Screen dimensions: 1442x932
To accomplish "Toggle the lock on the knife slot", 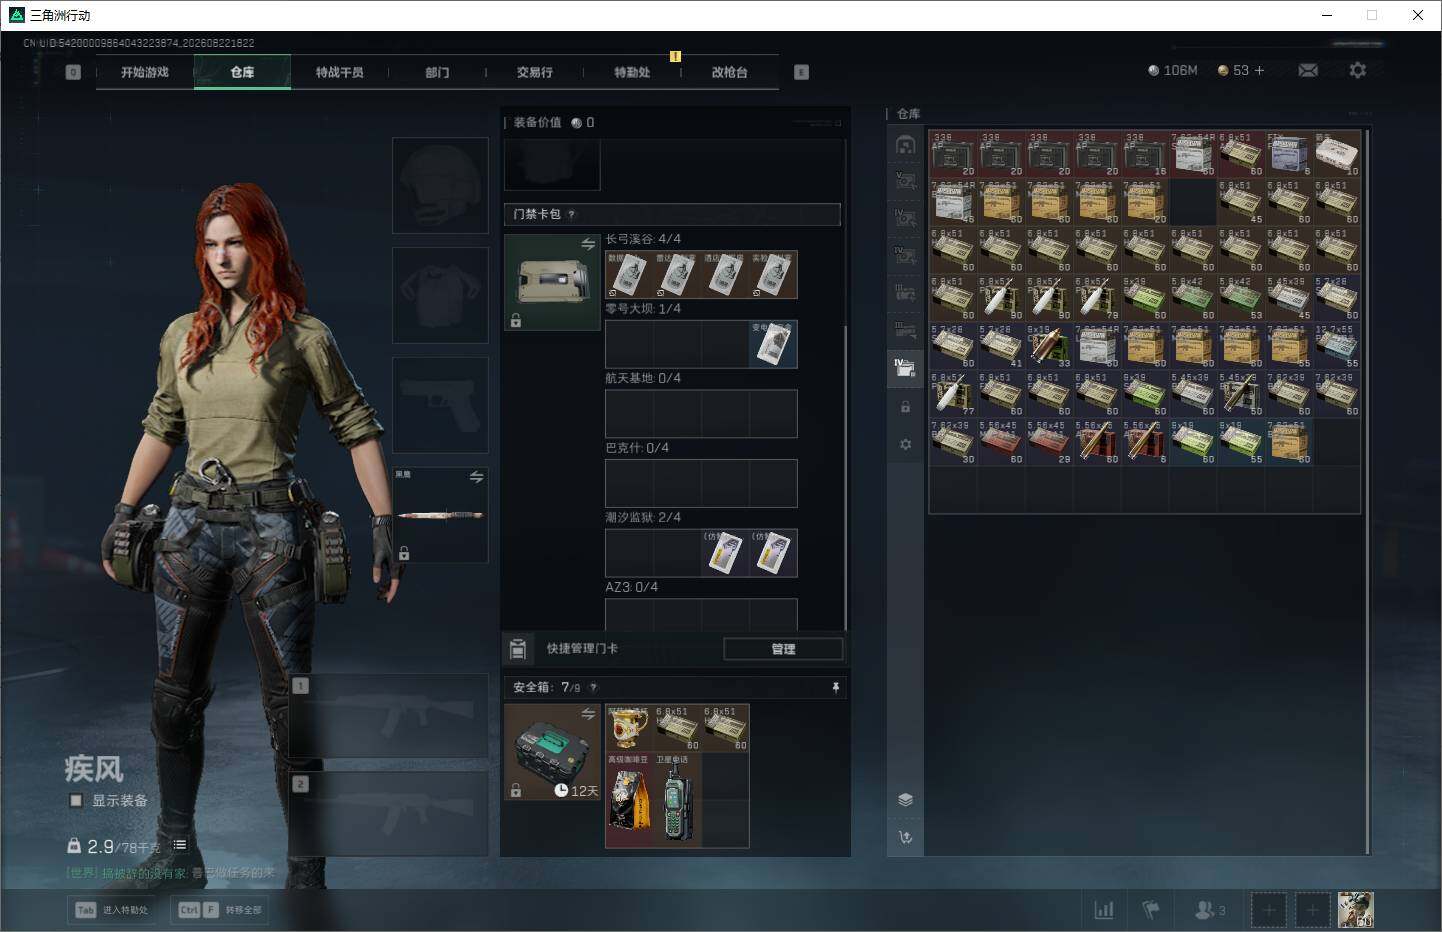I will (404, 553).
